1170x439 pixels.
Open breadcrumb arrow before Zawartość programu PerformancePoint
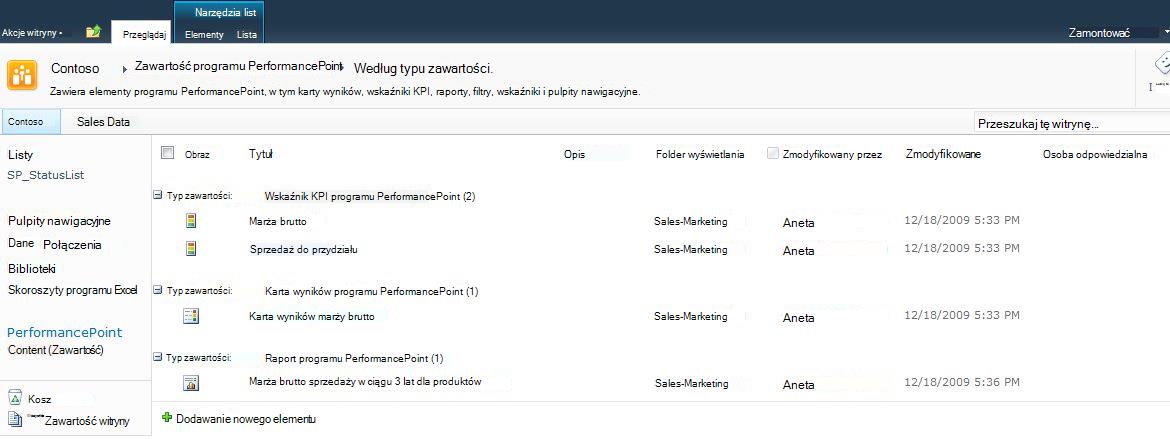pyautogui.click(x=125, y=69)
